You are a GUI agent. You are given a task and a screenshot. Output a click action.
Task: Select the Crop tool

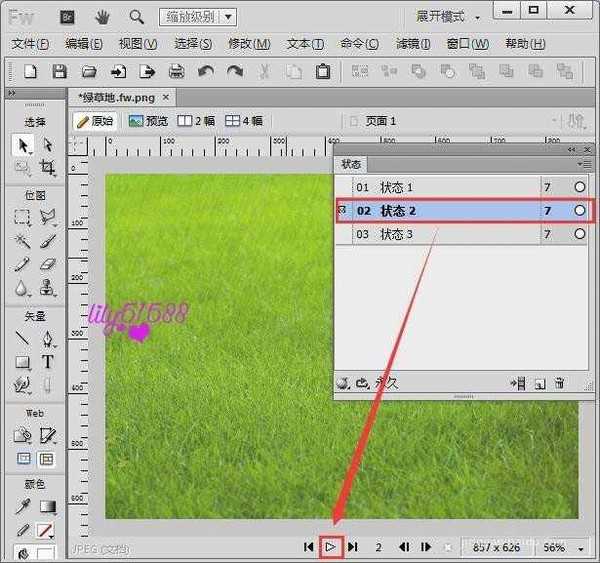(x=47, y=168)
